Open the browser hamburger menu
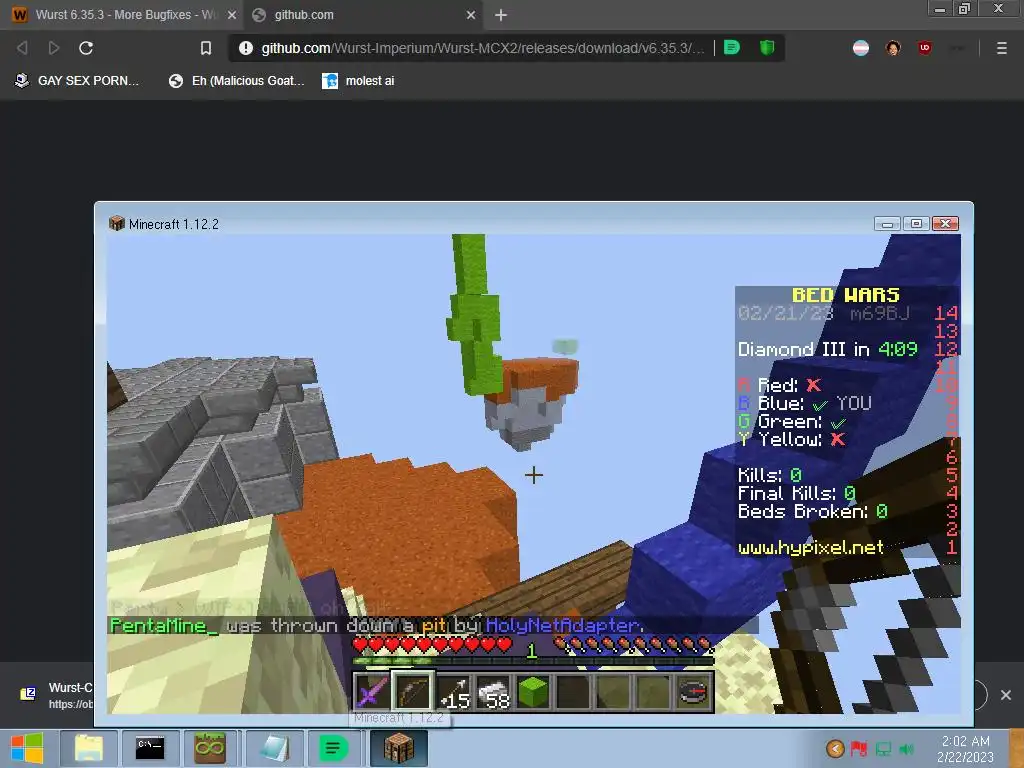The image size is (1024, 768). pyautogui.click(x=1001, y=48)
